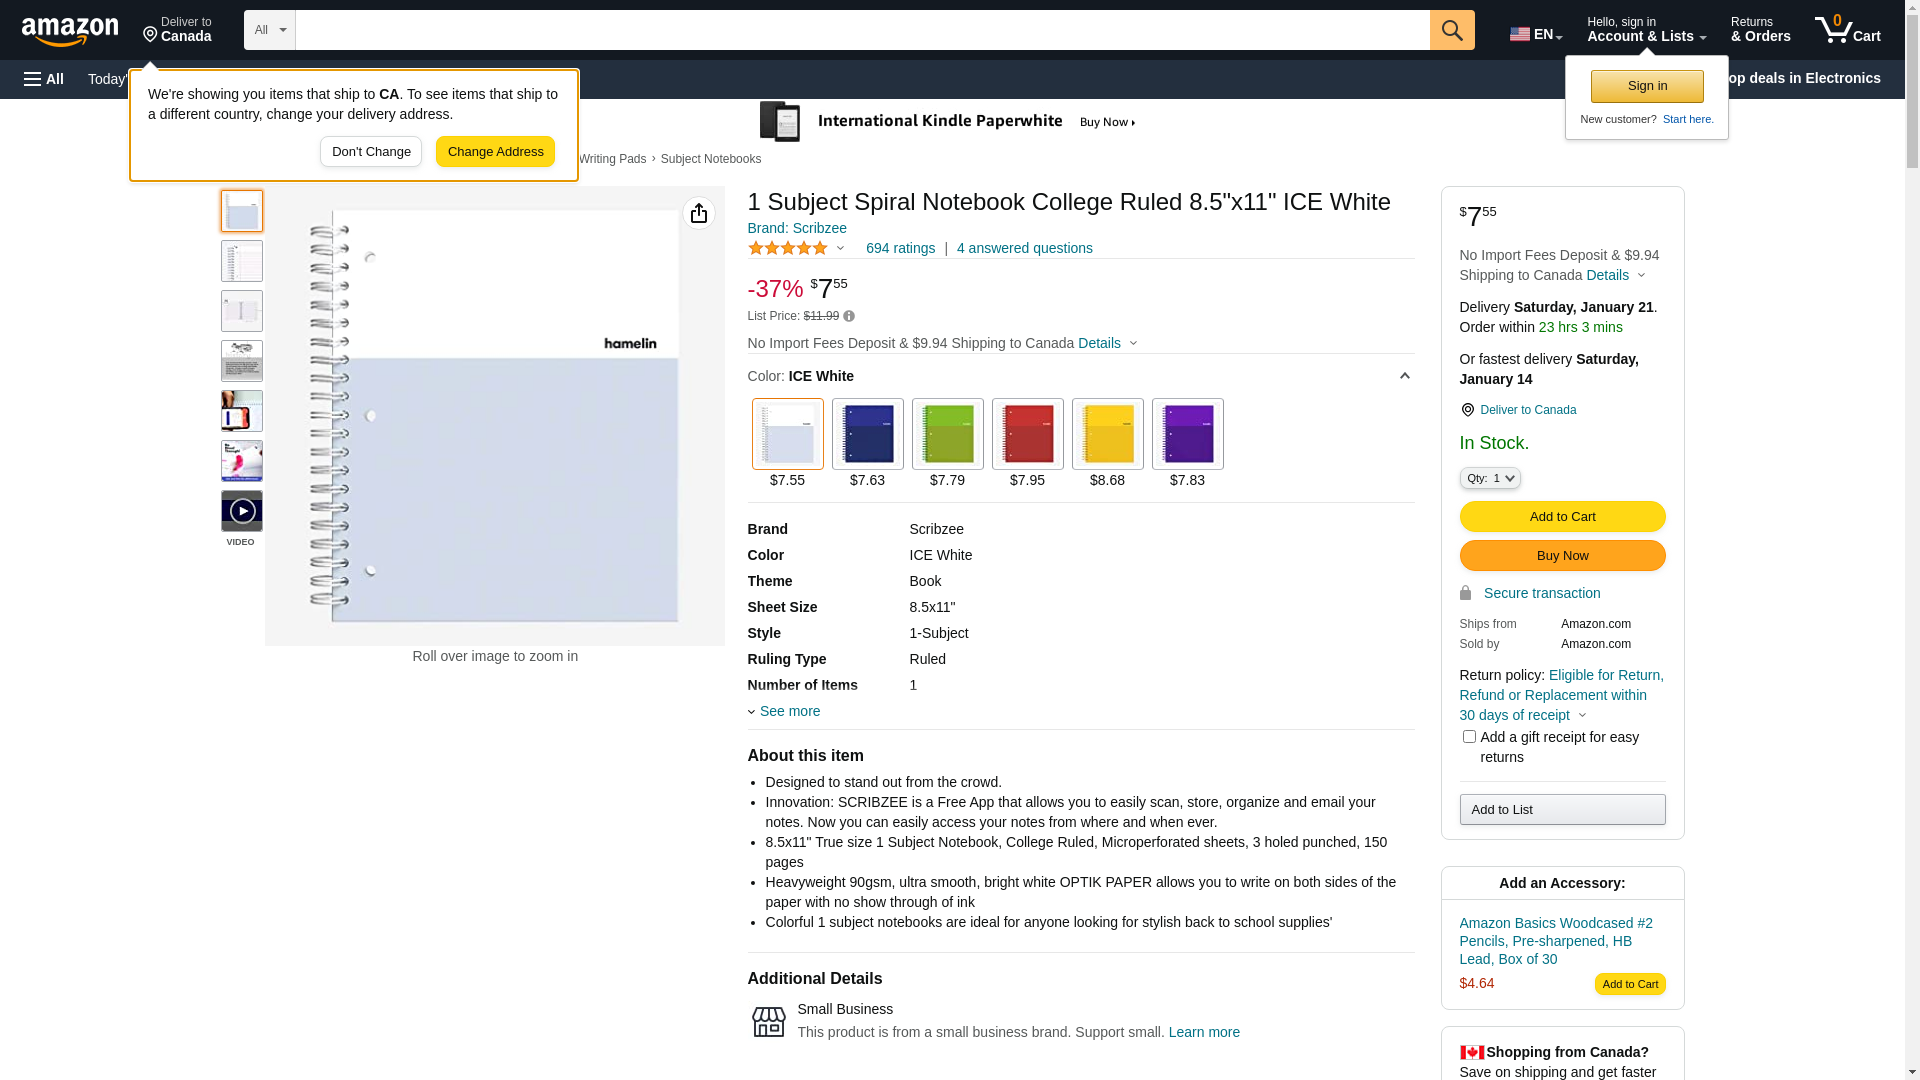1920x1080 pixels.
Task: Open the search category All dropdown
Action: pyautogui.click(x=269, y=30)
